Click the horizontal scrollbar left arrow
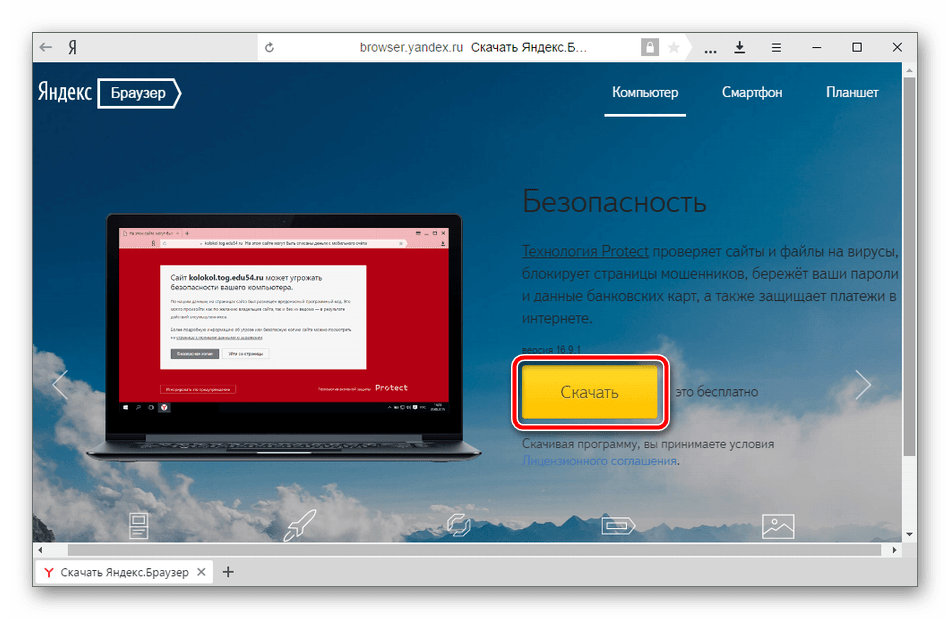950x619 pixels. (x=41, y=550)
